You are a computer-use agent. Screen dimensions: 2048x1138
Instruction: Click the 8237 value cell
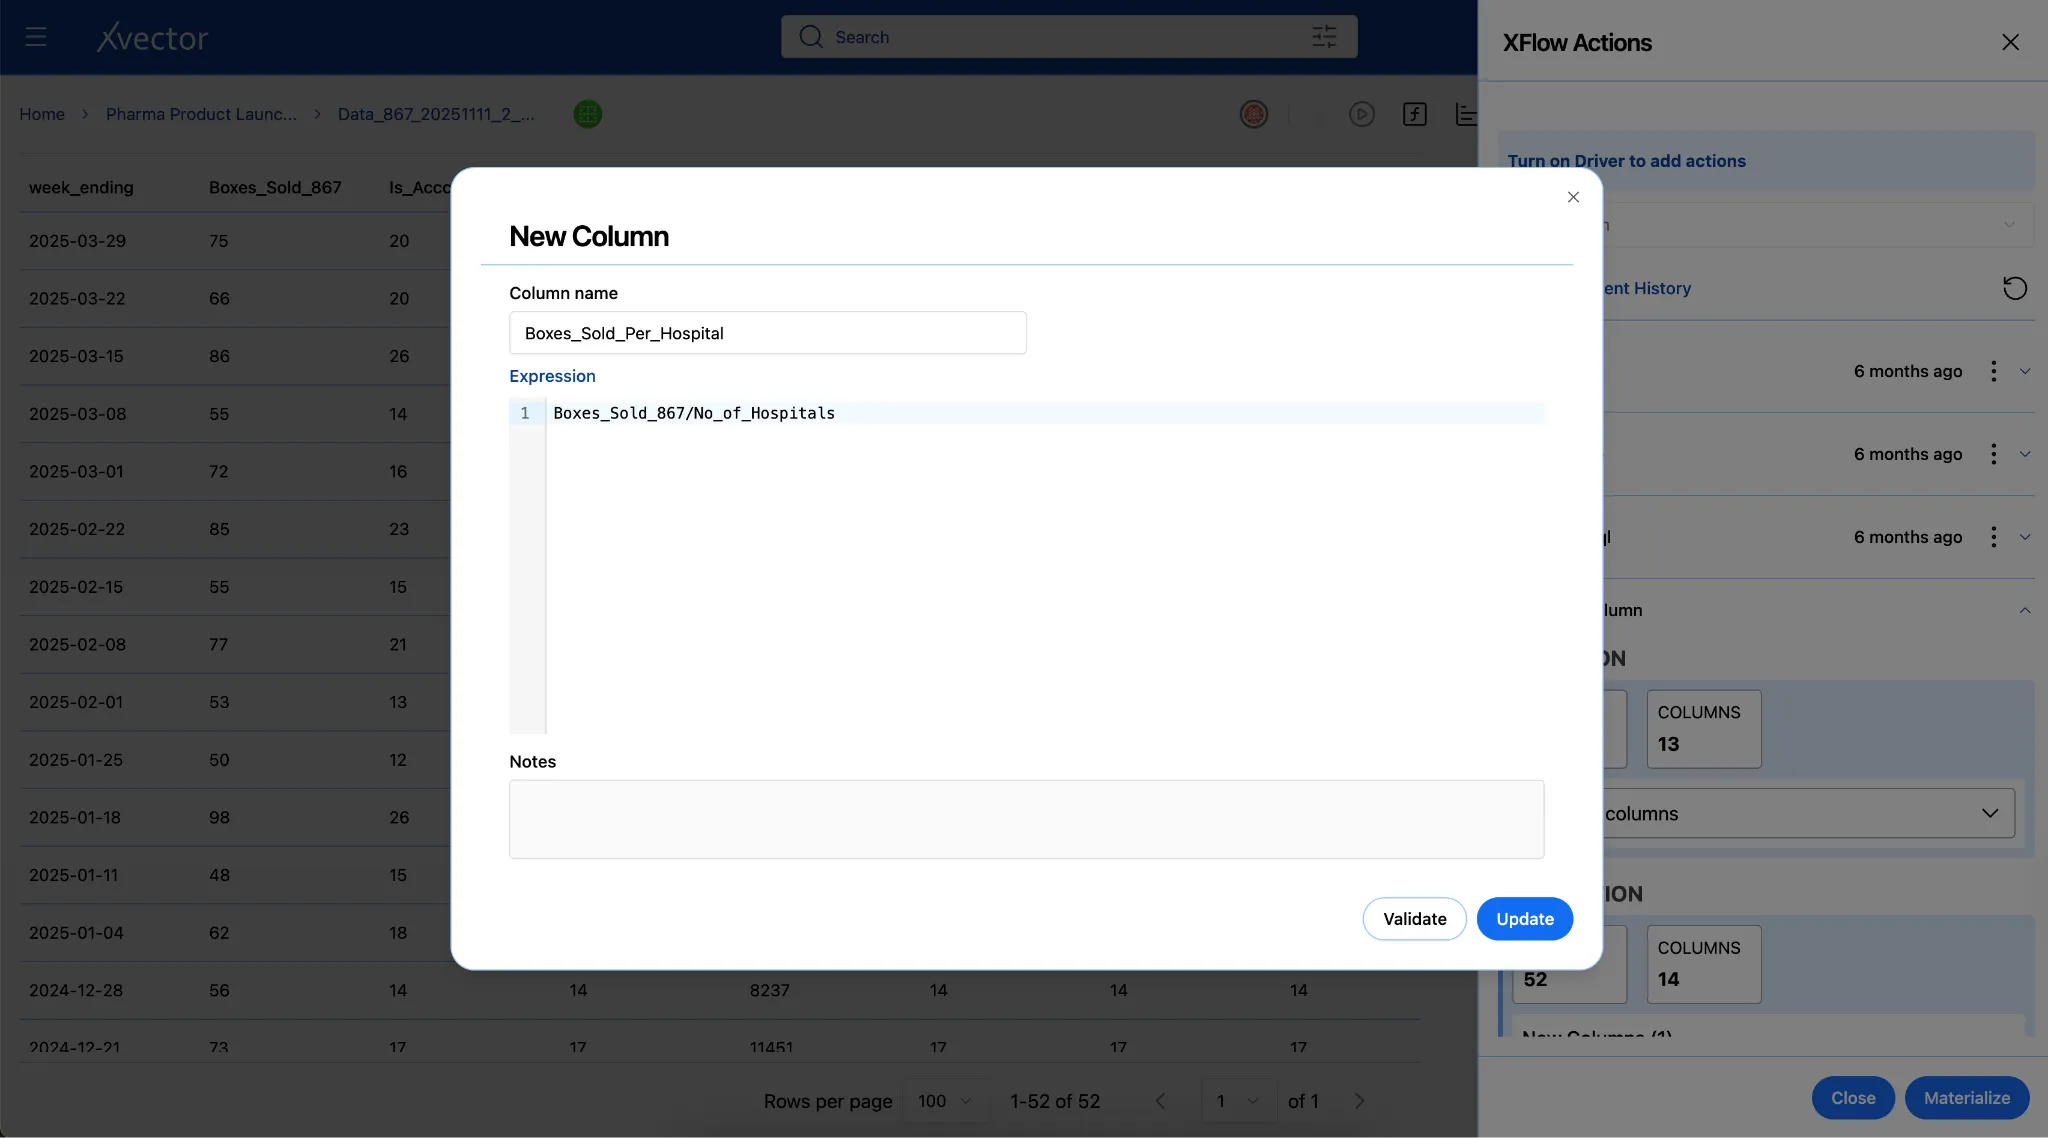pyautogui.click(x=770, y=990)
